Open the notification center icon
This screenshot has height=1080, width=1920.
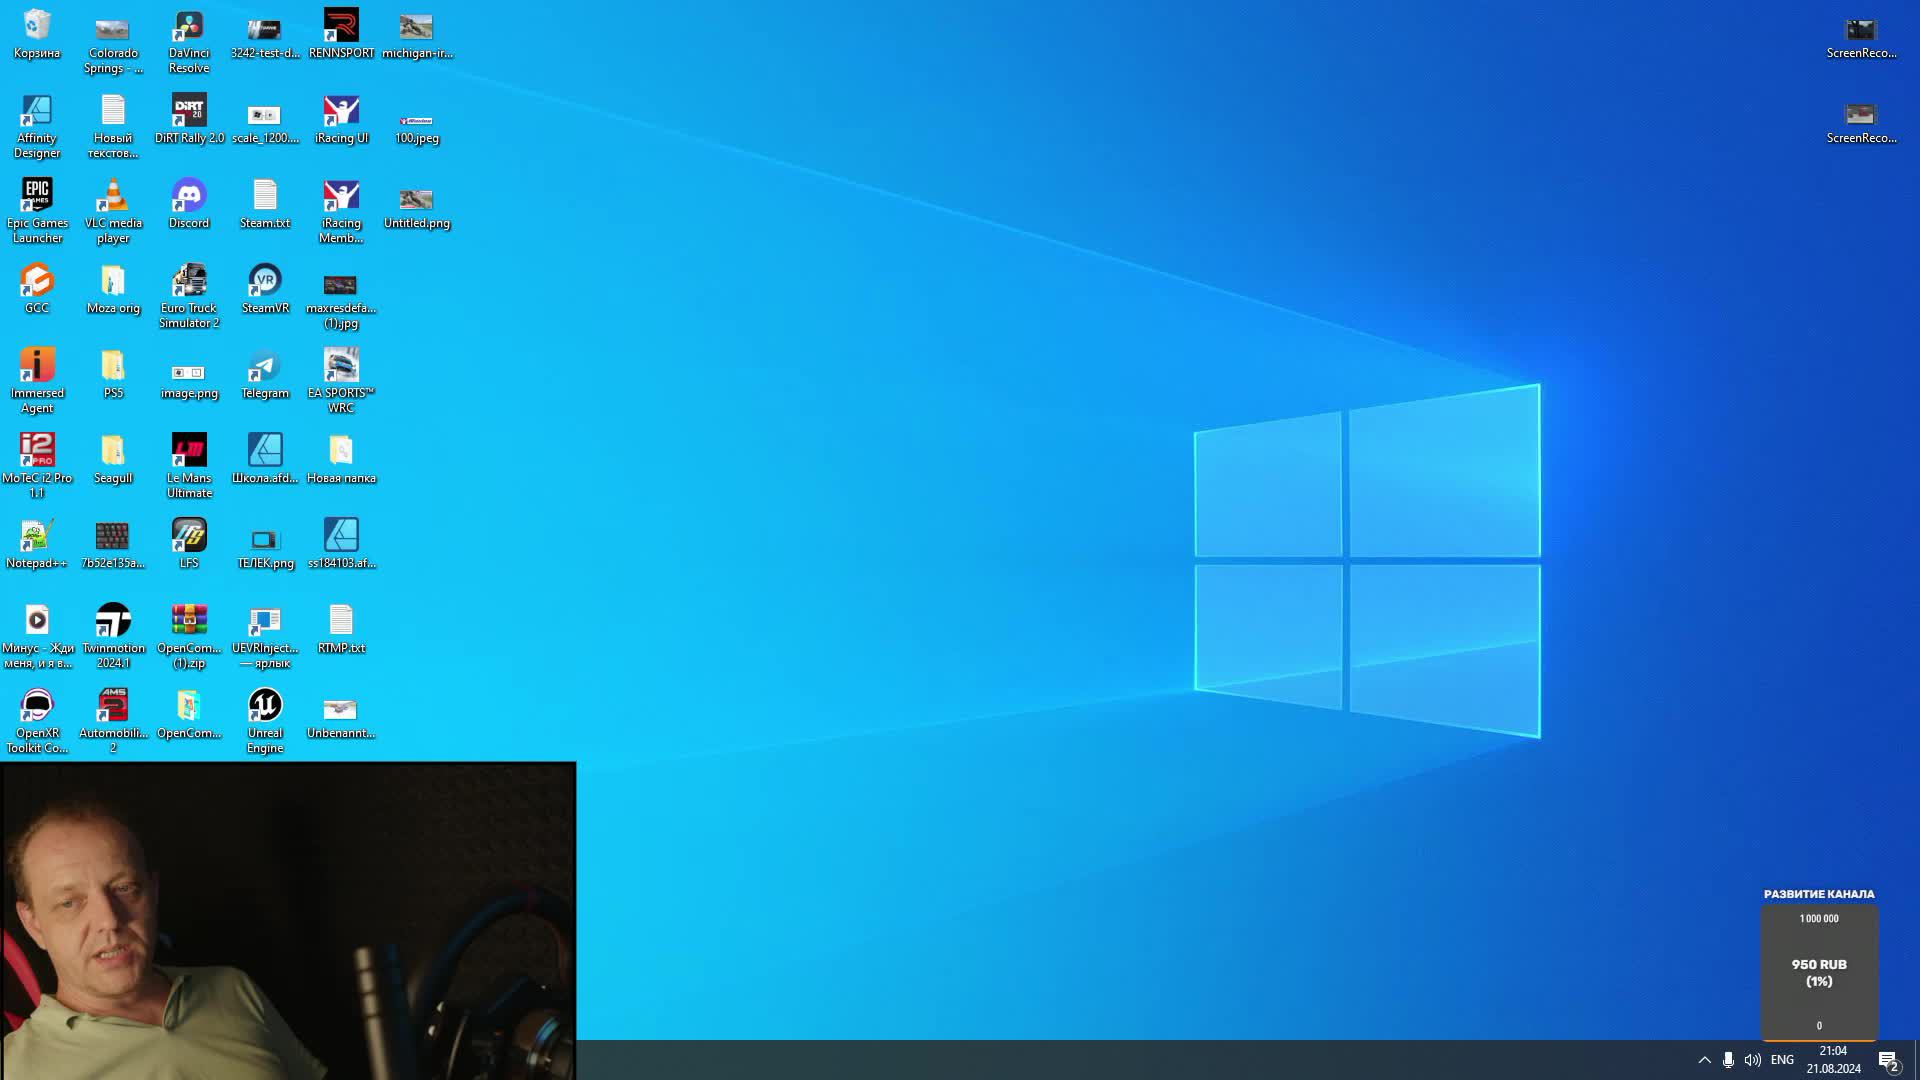point(1888,1061)
